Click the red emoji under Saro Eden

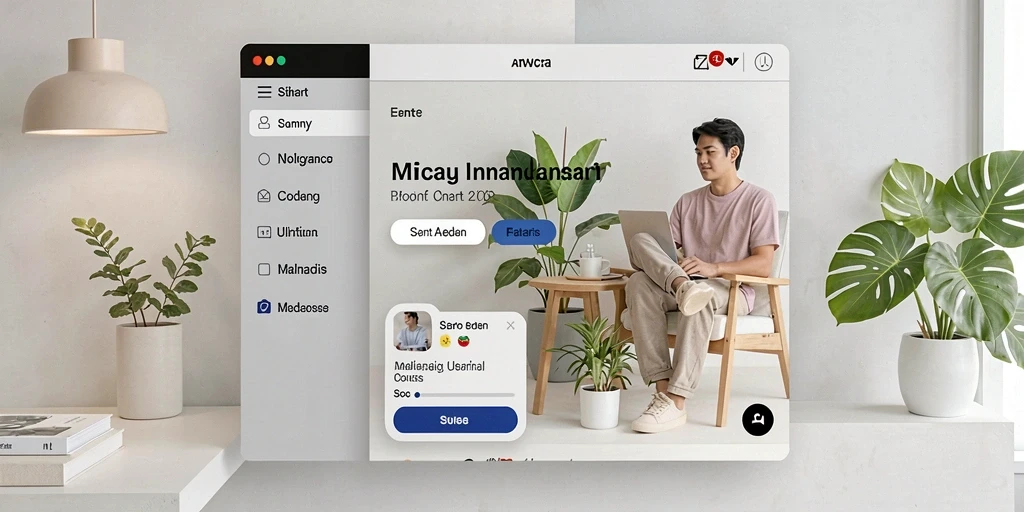click(464, 340)
